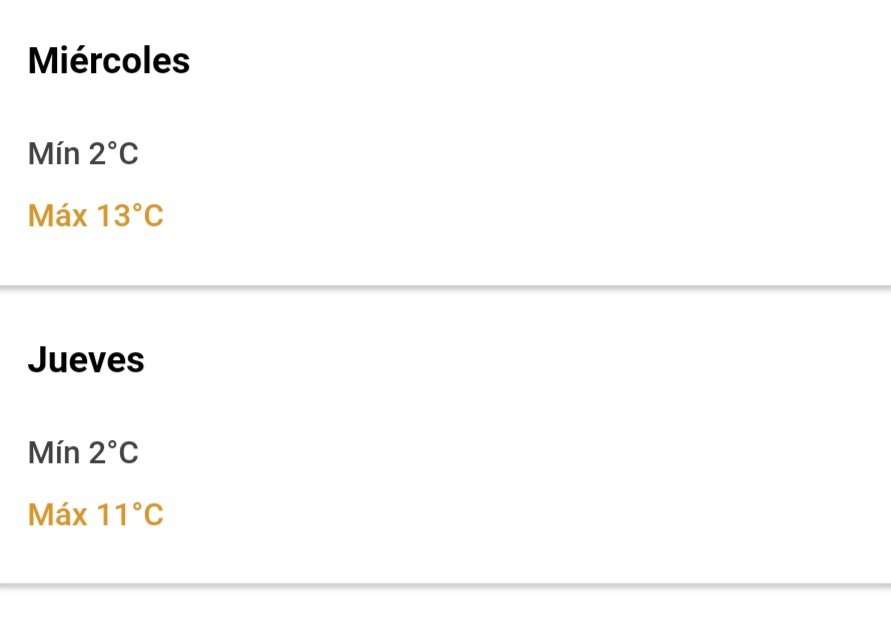Select the Jueves day heading
Screen dimensions: 891x633
point(86,360)
